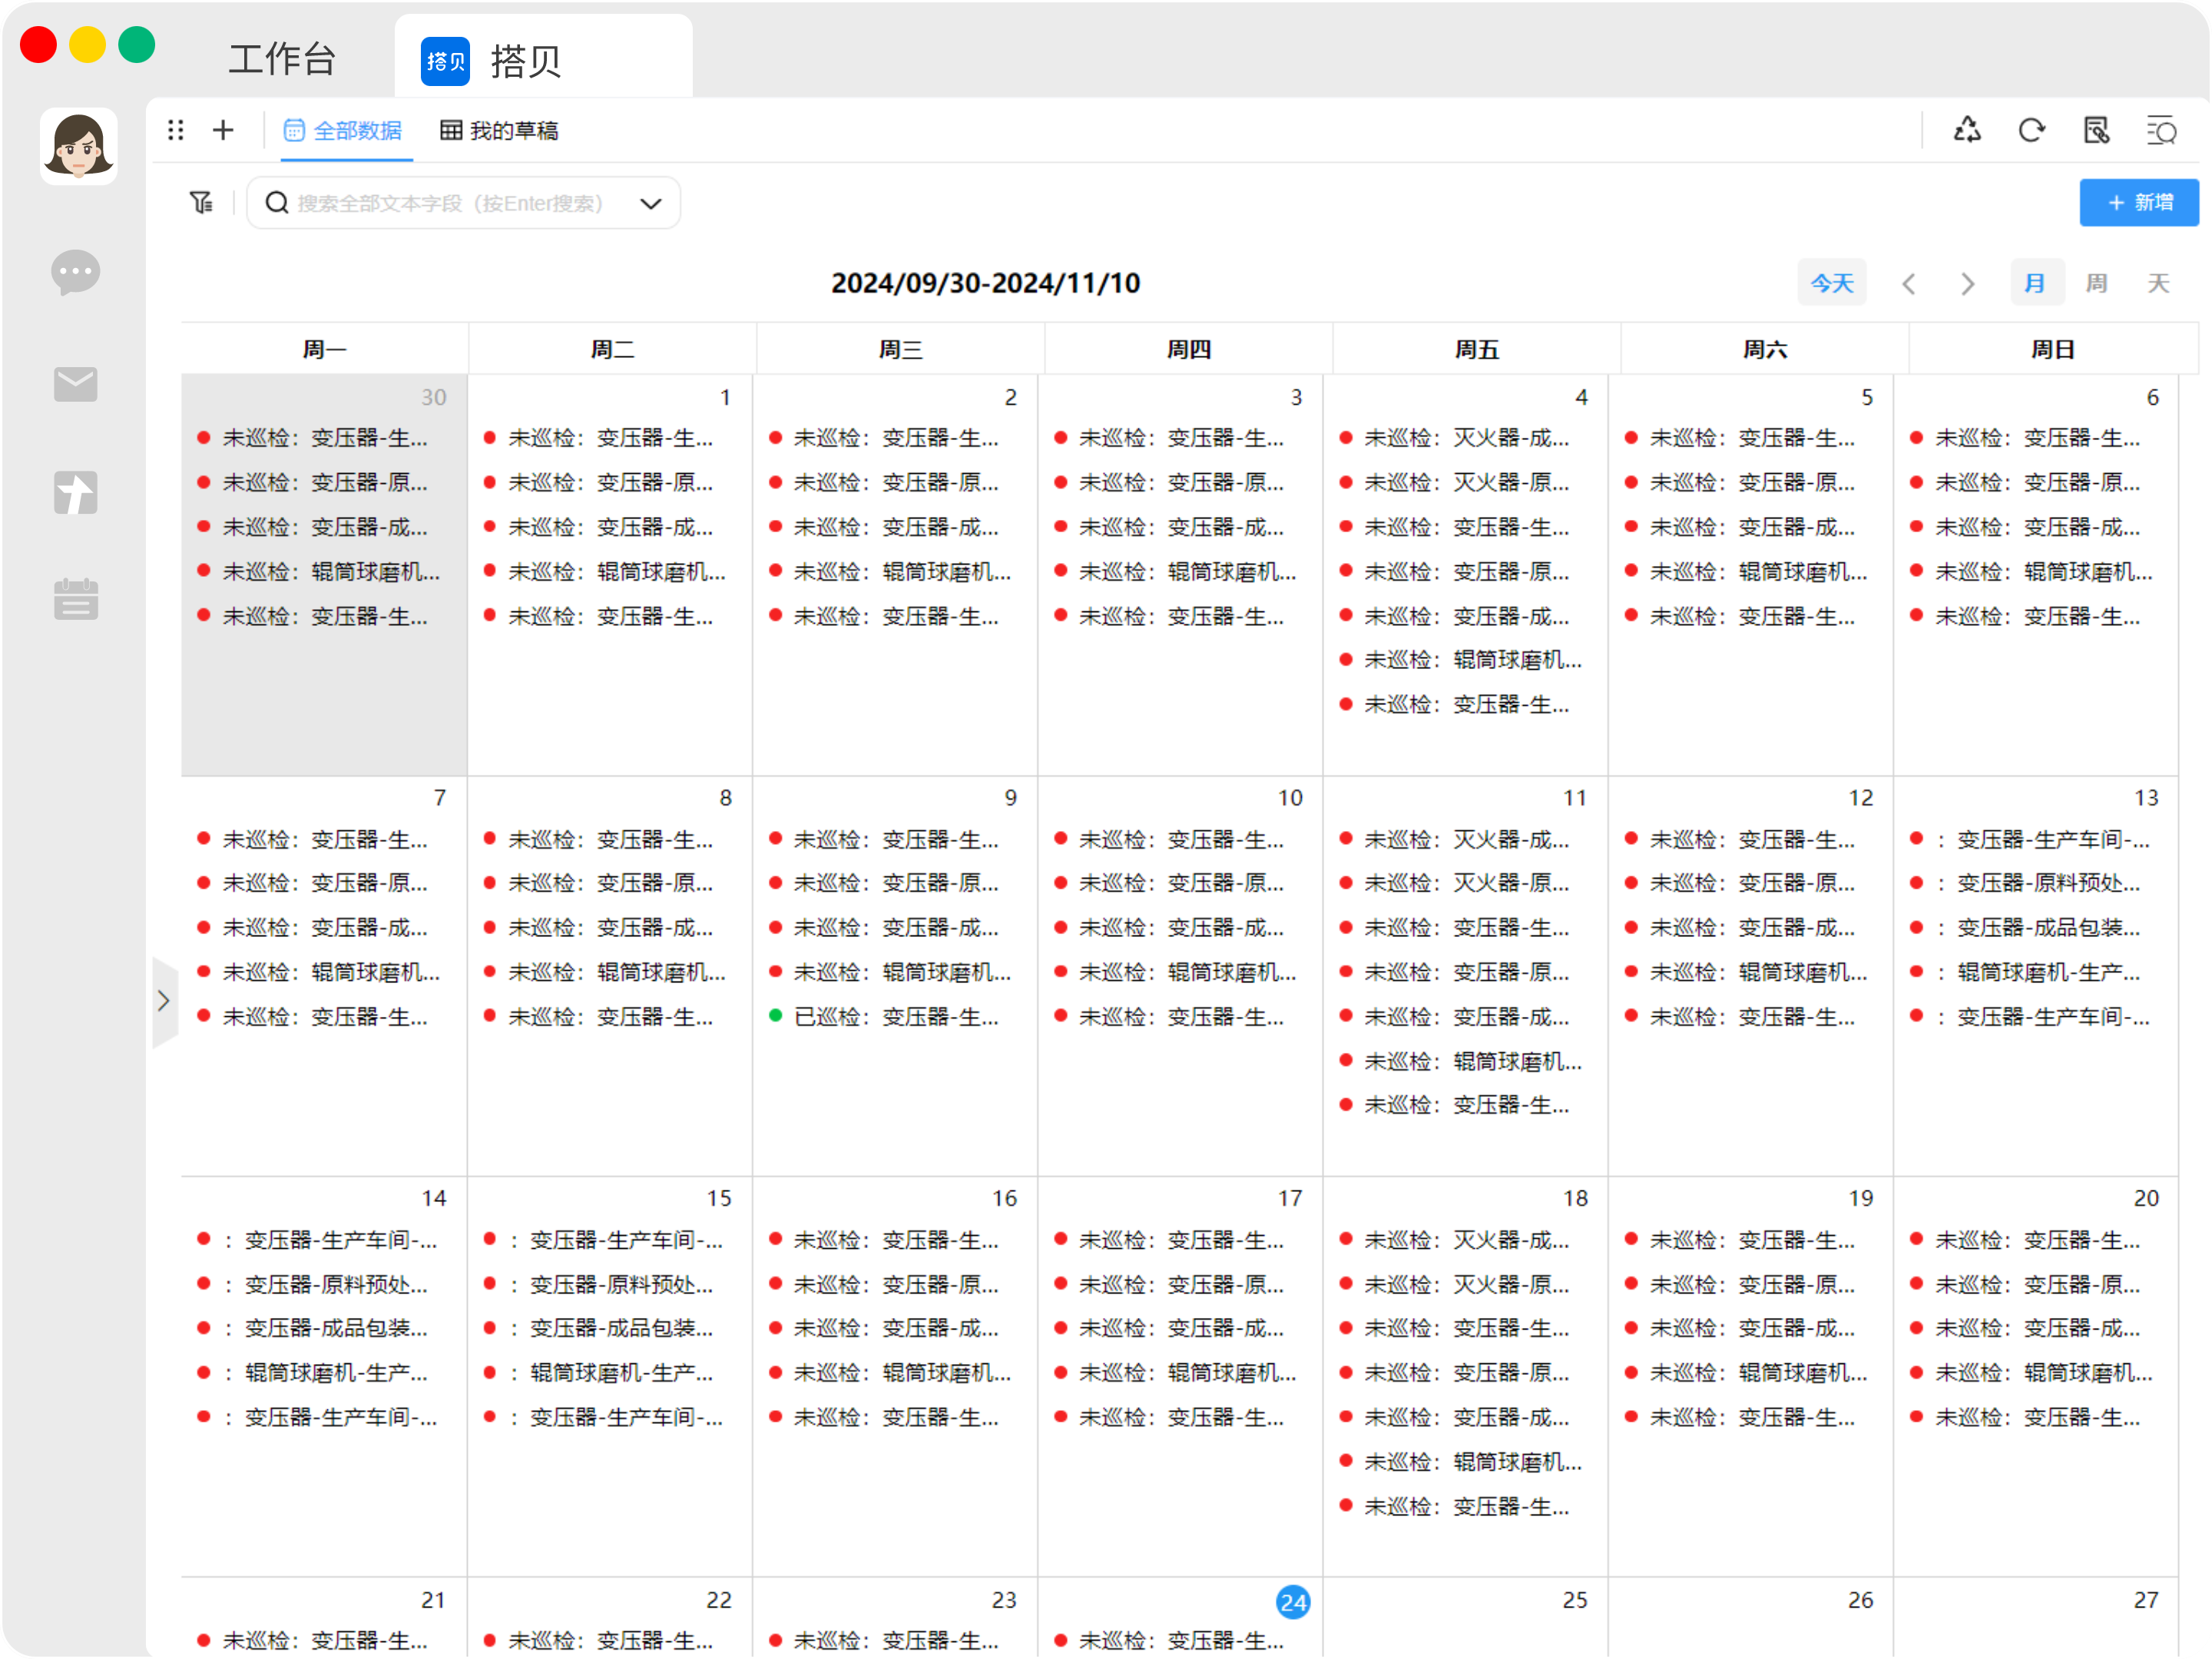This screenshot has height=1659, width=2212.
Task: Click the 新增 button
Action: (x=2138, y=203)
